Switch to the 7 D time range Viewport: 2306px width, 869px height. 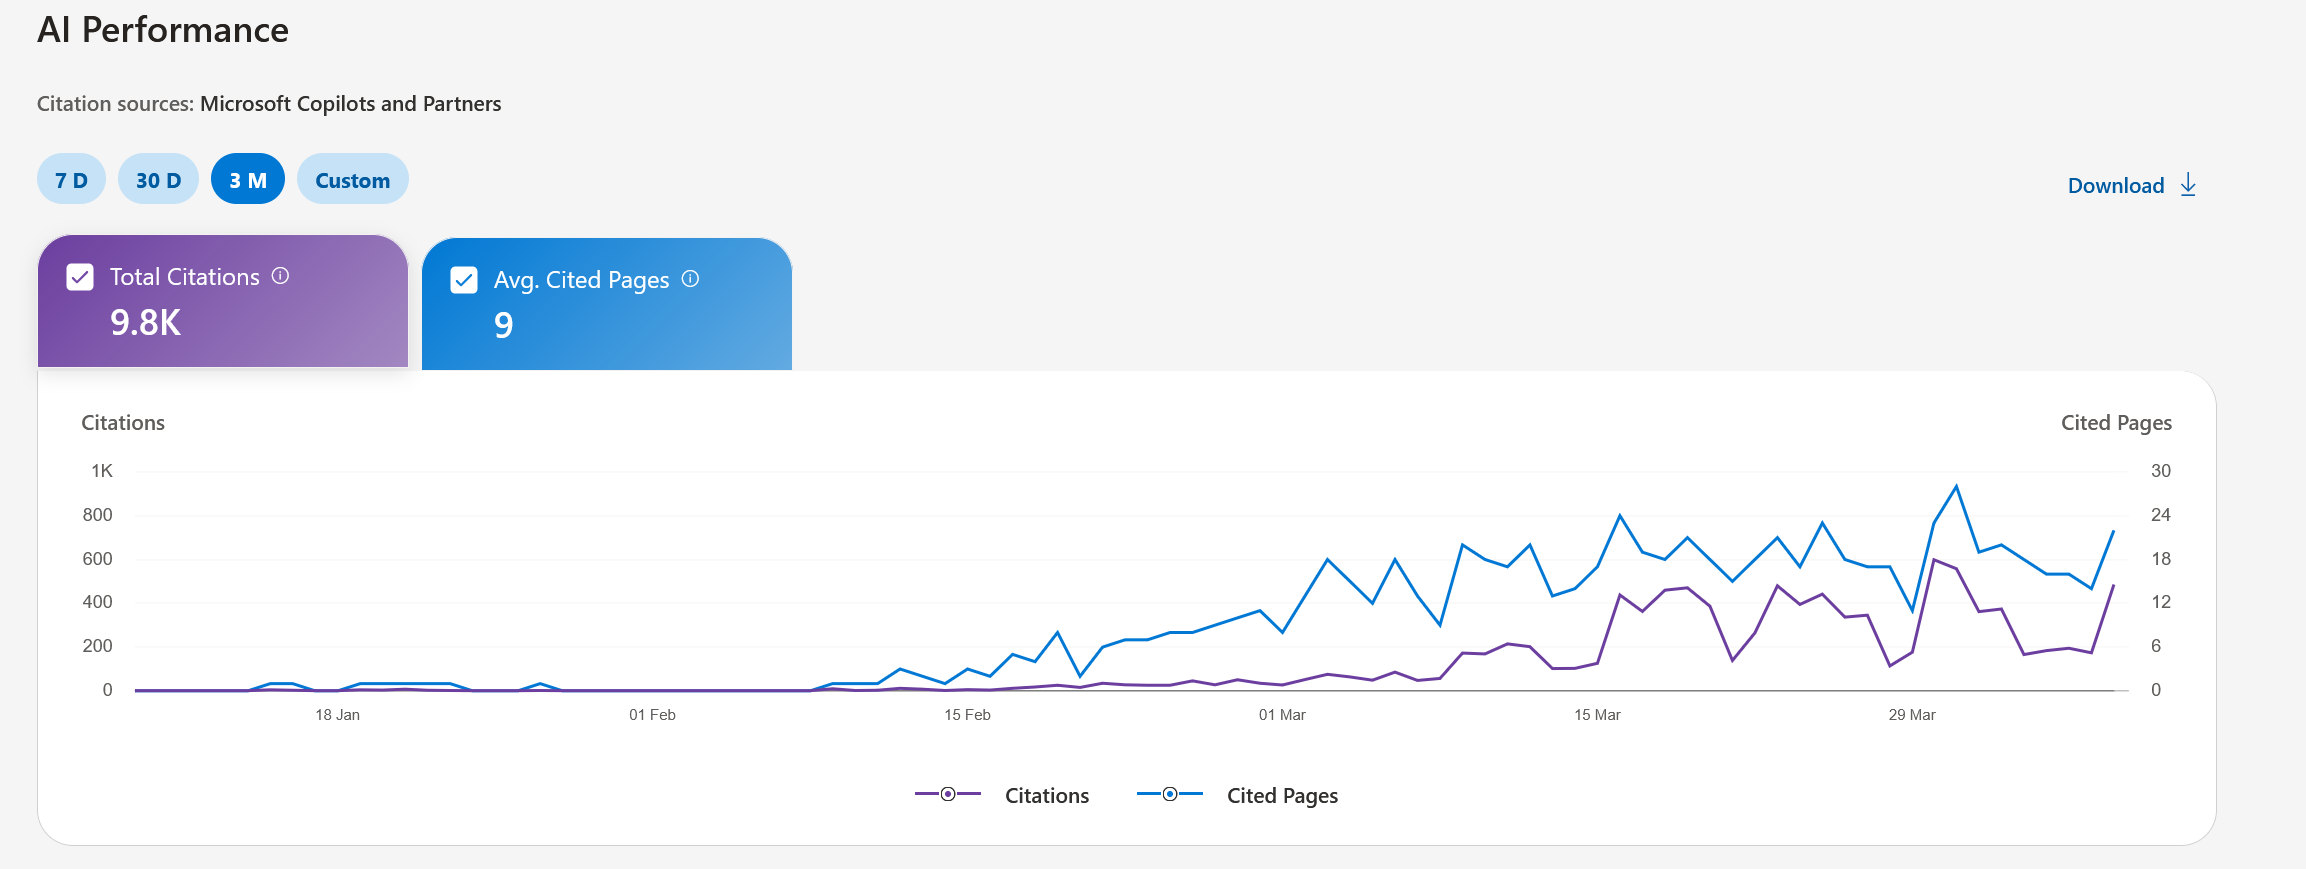[x=70, y=179]
